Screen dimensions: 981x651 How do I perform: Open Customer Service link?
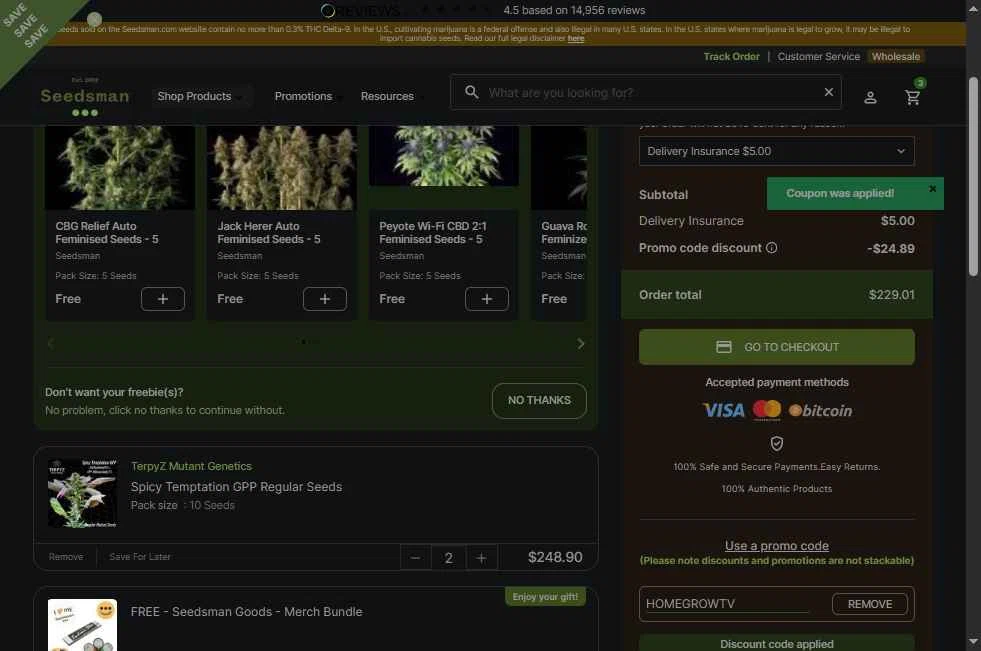[x=818, y=56]
